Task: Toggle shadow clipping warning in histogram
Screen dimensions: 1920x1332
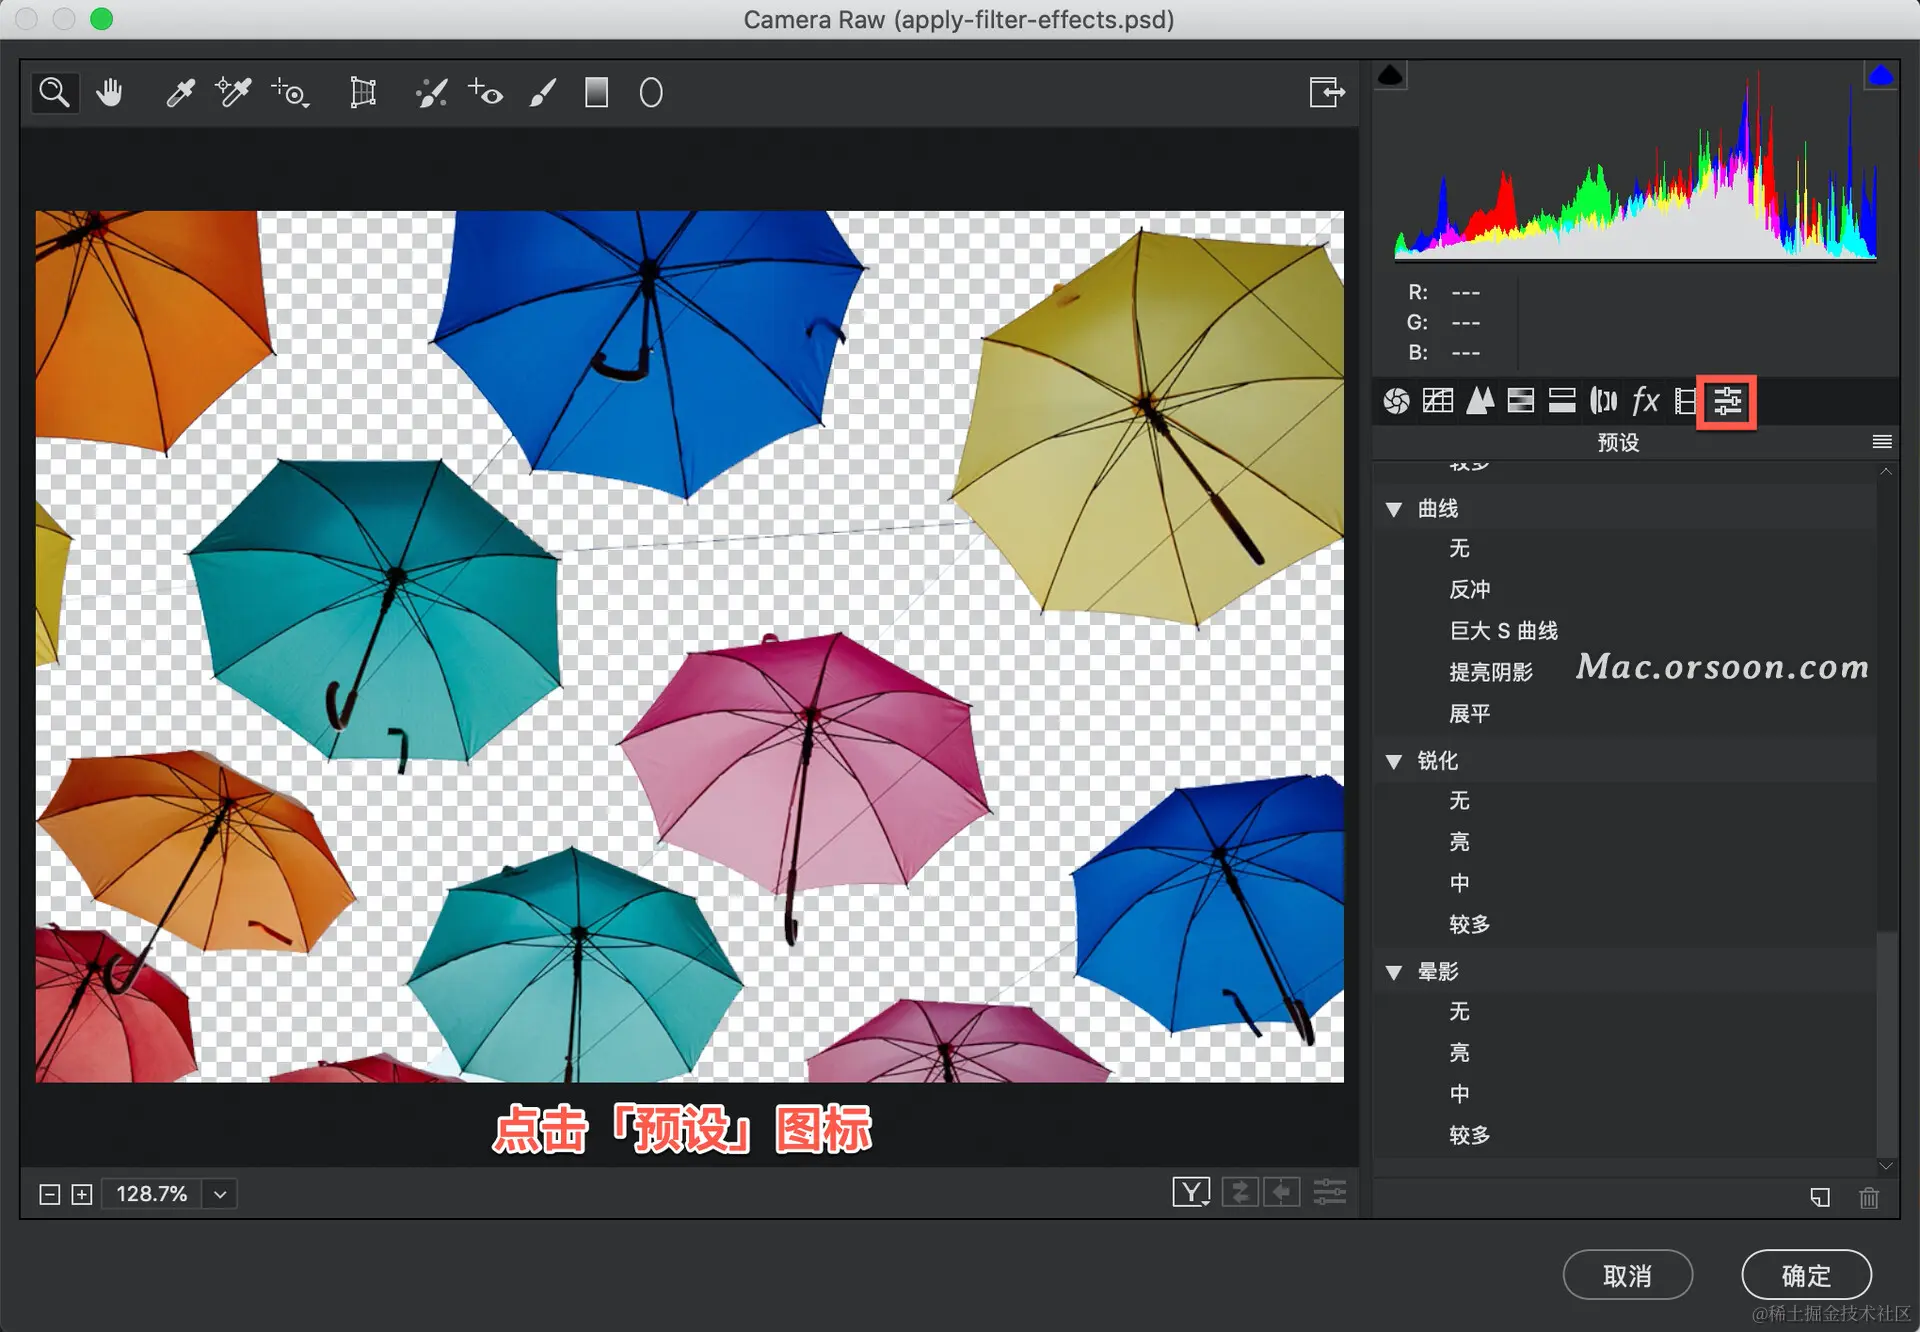Action: click(x=1390, y=76)
